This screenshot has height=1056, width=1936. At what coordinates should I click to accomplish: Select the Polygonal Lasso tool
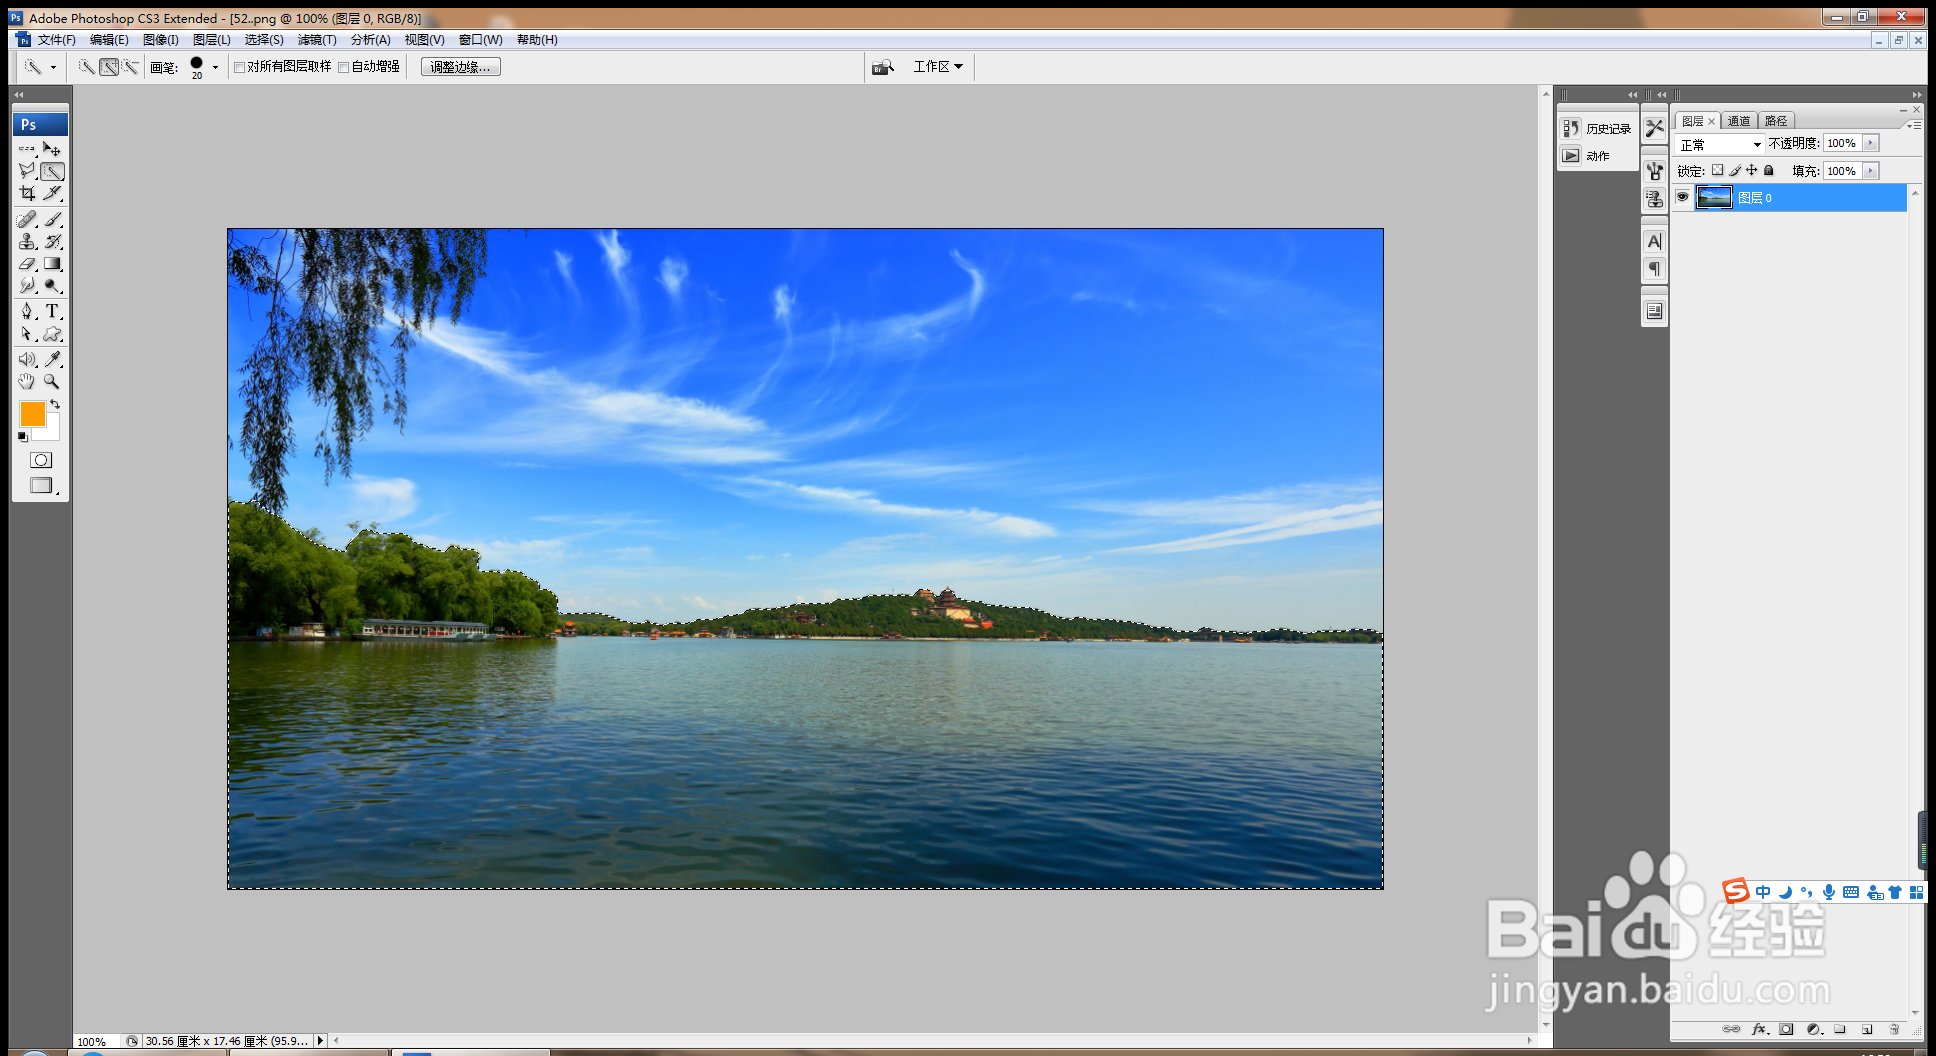pos(27,171)
